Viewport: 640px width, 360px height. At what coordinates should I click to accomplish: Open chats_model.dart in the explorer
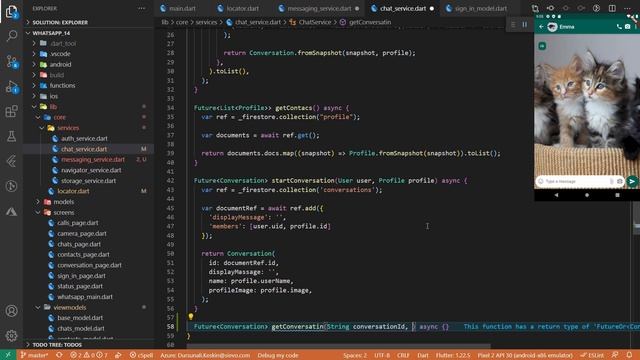click(x=80, y=329)
